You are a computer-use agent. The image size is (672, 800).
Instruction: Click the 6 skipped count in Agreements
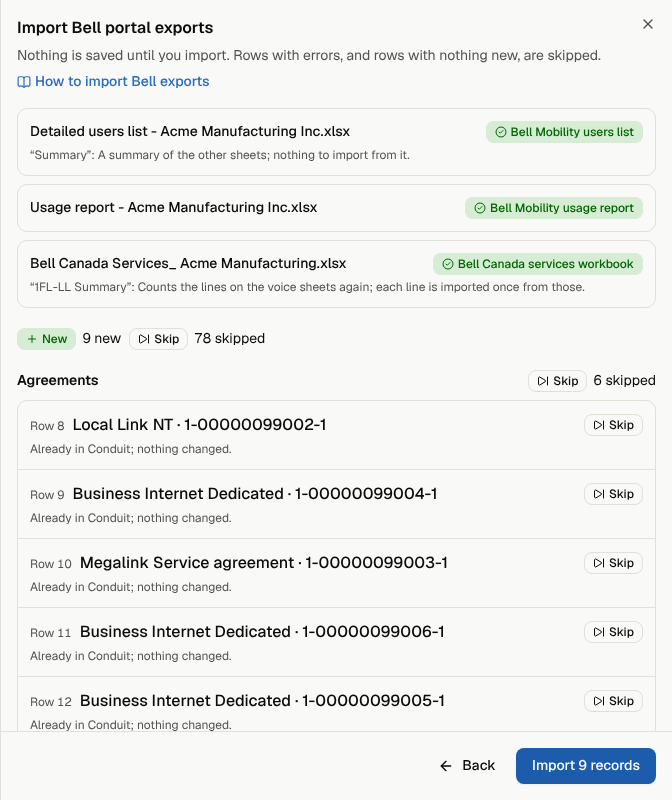coord(624,381)
